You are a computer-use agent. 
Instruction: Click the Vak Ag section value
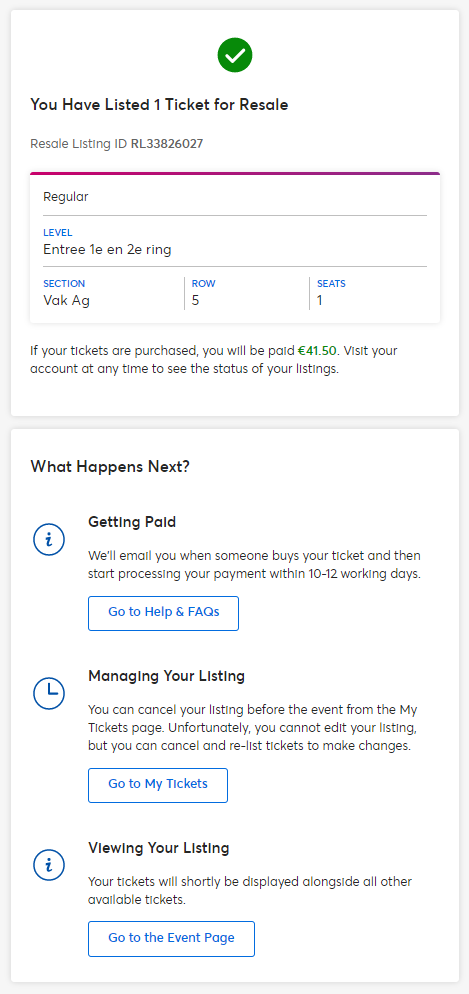(67, 300)
